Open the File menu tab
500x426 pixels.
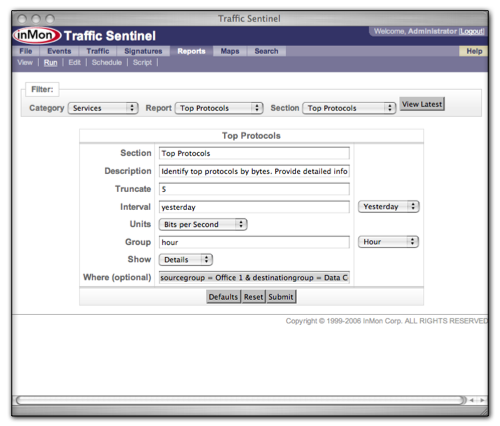[x=26, y=51]
